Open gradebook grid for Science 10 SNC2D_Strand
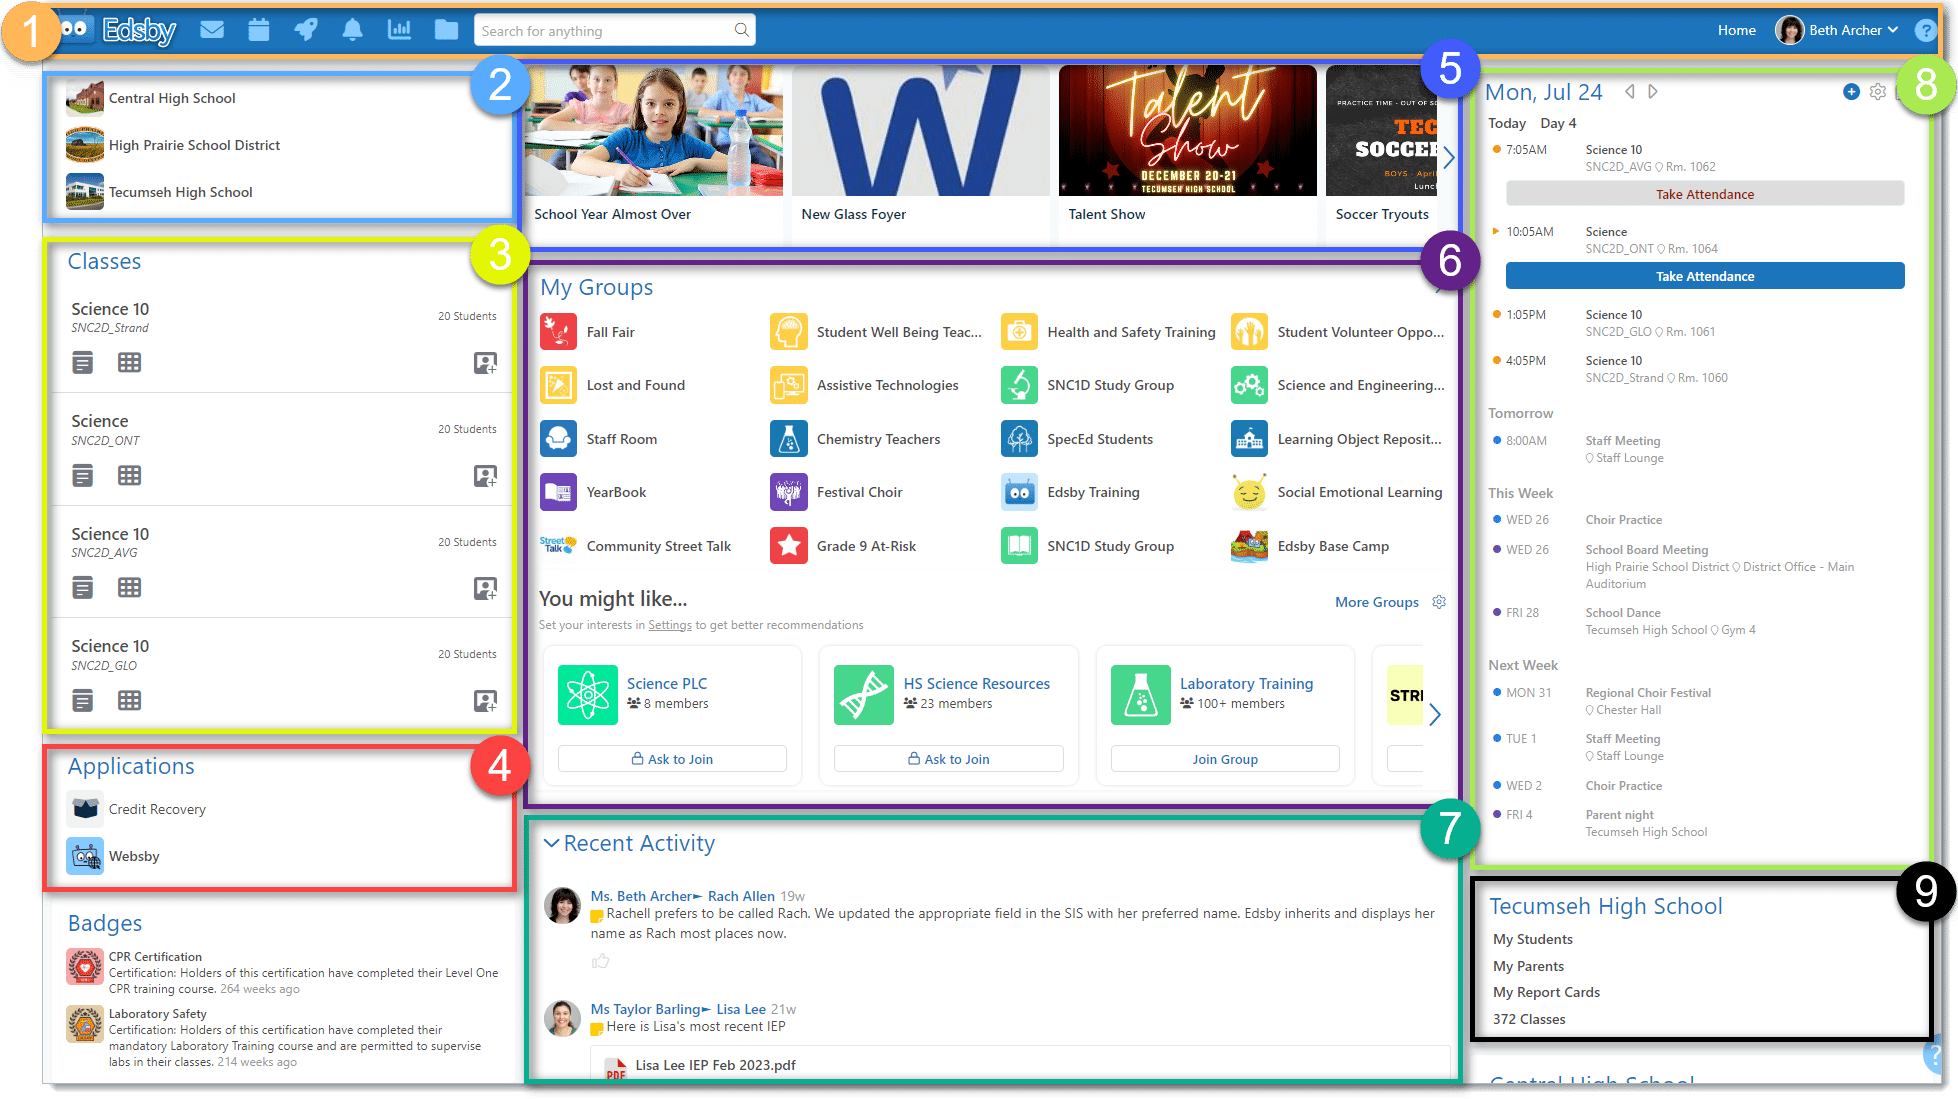Screen dimensions: 1958x1099 (x=129, y=363)
